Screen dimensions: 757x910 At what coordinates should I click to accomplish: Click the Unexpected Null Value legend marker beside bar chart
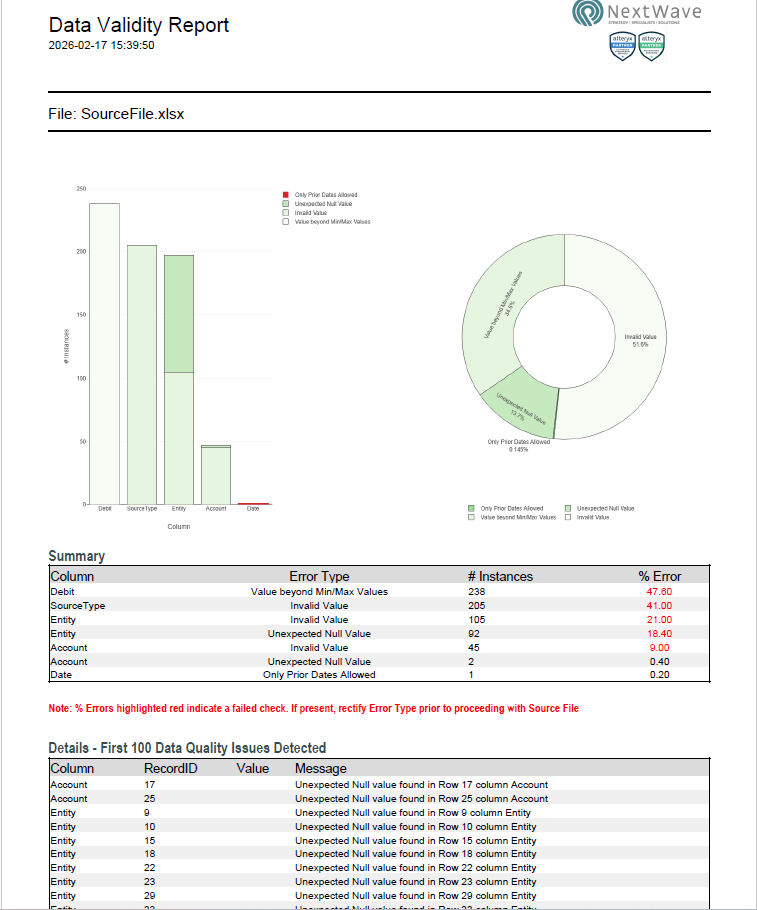(x=285, y=204)
